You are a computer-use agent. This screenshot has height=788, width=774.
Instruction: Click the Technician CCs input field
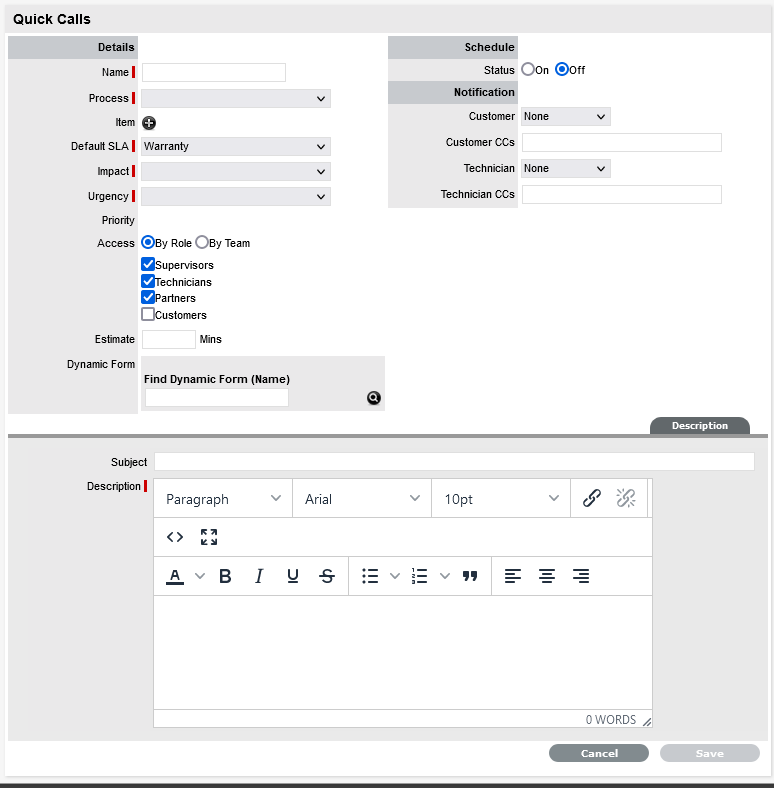point(622,194)
